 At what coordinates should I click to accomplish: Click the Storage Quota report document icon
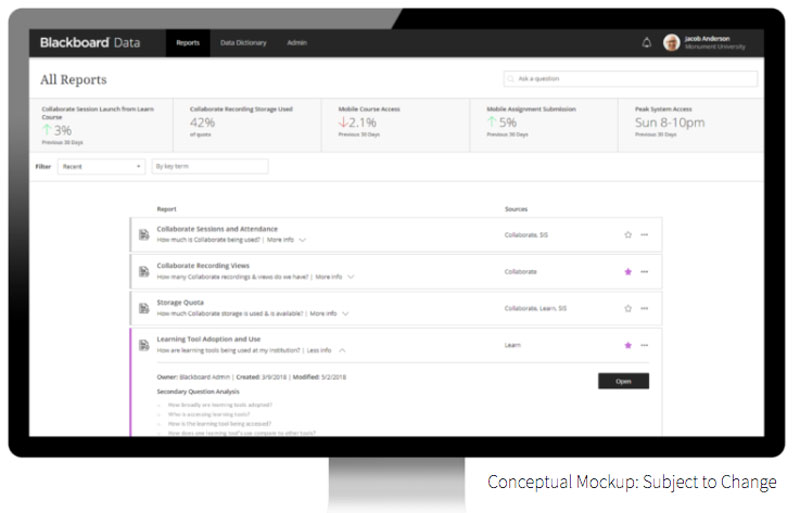coord(144,308)
